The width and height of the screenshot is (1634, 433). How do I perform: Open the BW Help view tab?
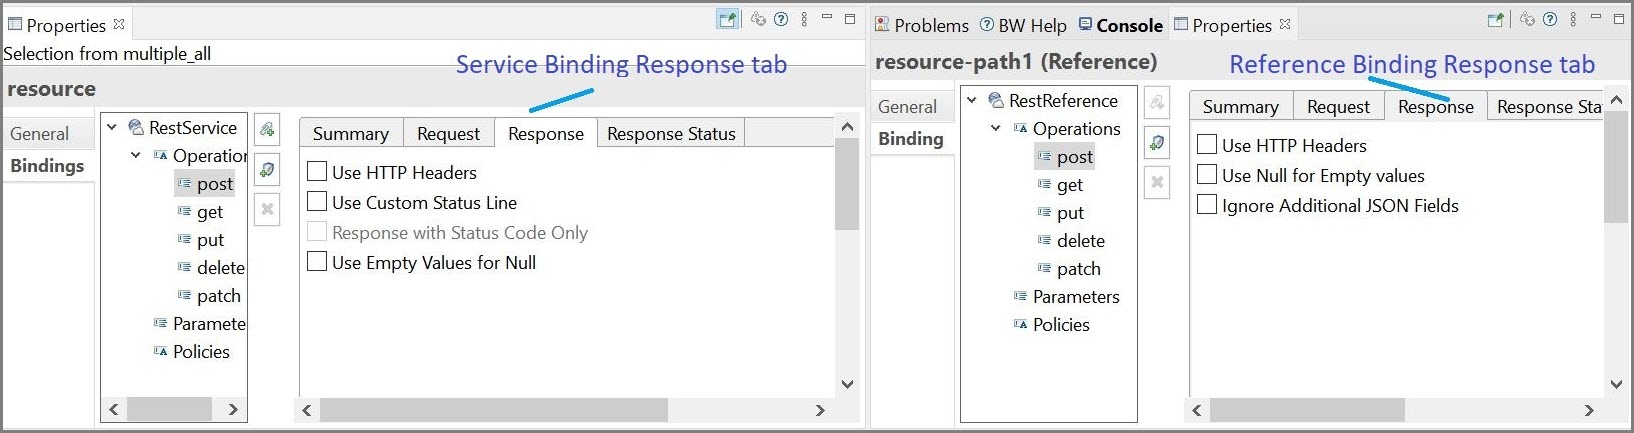tap(1022, 25)
